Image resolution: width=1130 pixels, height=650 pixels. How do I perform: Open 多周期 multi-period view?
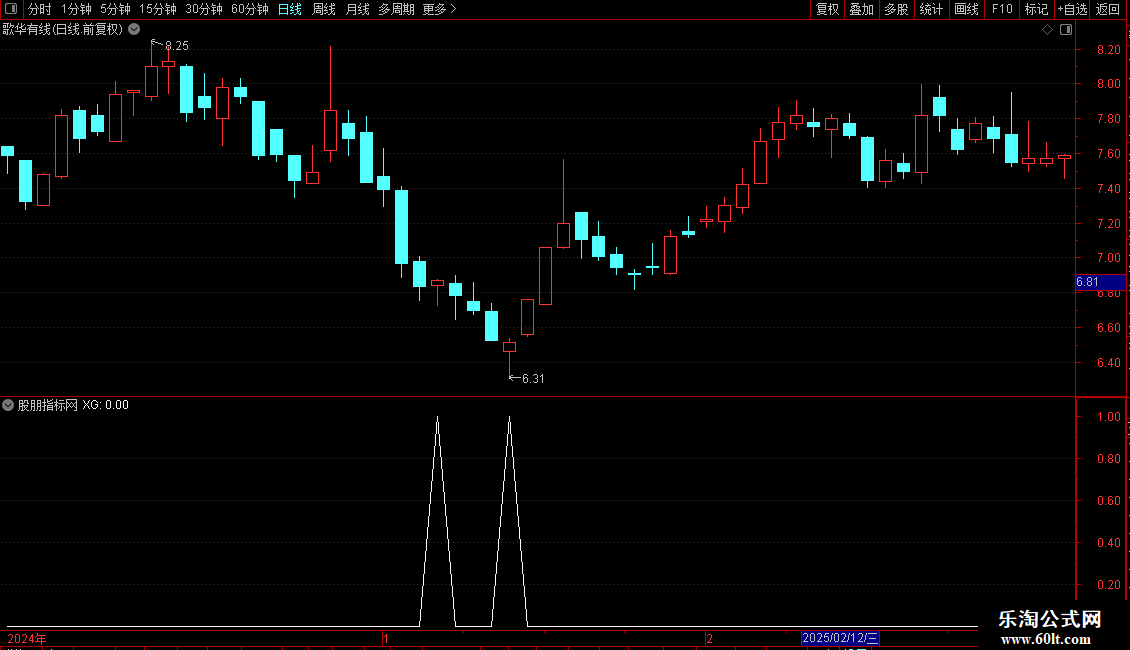(x=396, y=9)
